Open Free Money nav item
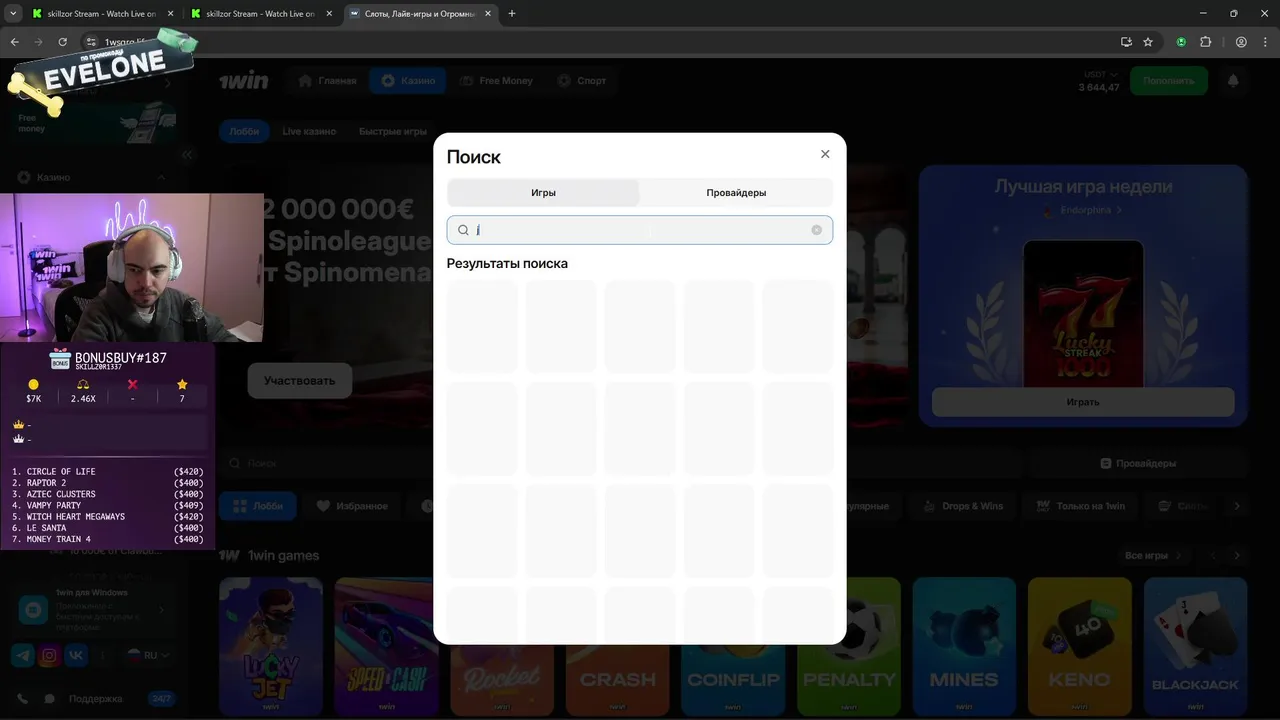The image size is (1280, 720). coord(496,81)
